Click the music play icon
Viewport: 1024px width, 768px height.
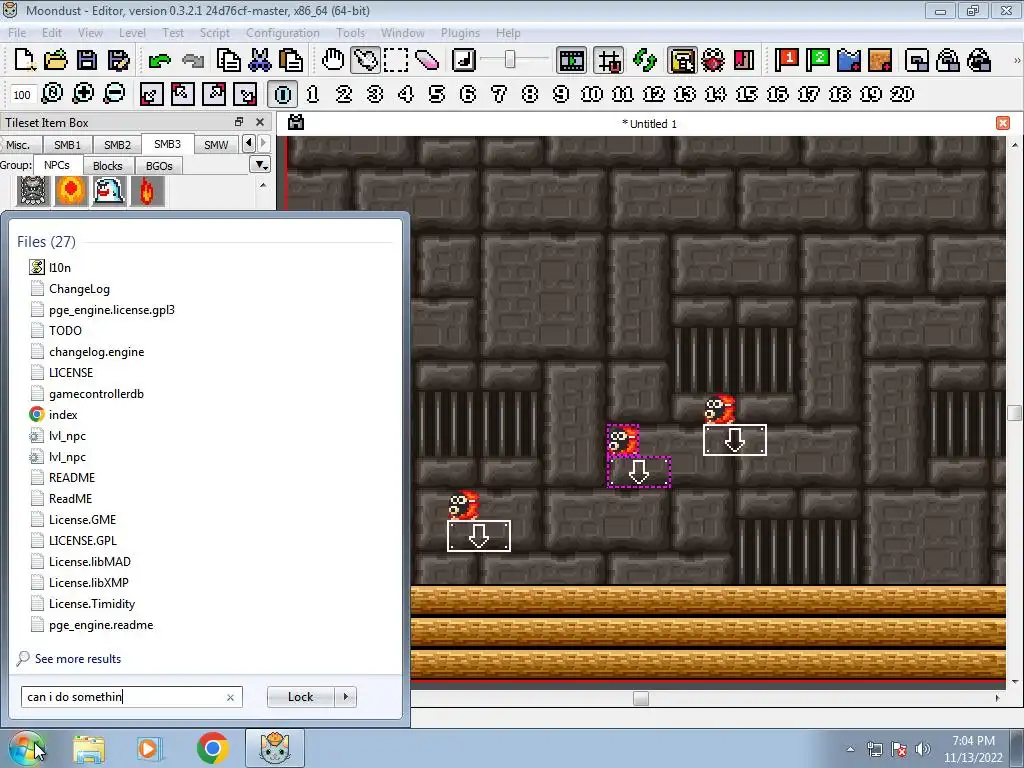coord(464,60)
